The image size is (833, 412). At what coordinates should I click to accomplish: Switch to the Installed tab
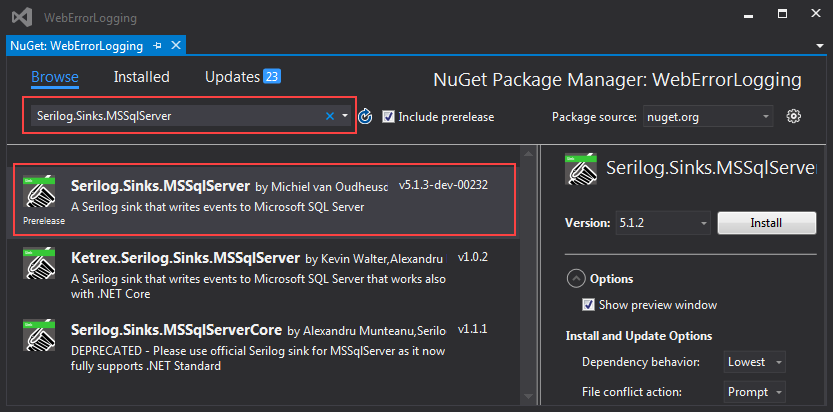coord(141,77)
